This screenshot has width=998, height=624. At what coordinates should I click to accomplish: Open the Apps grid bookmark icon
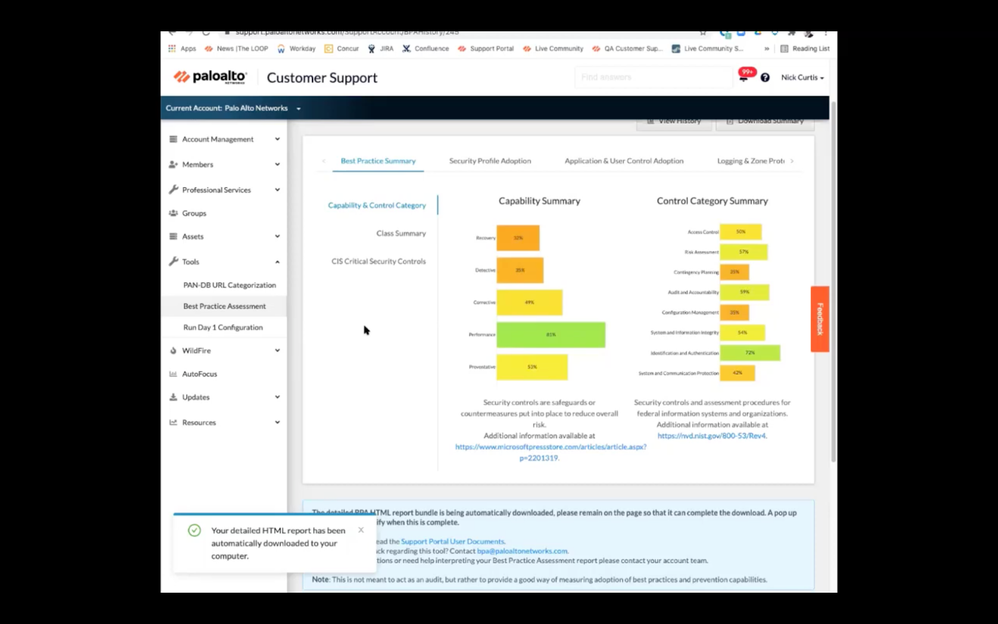(172, 48)
